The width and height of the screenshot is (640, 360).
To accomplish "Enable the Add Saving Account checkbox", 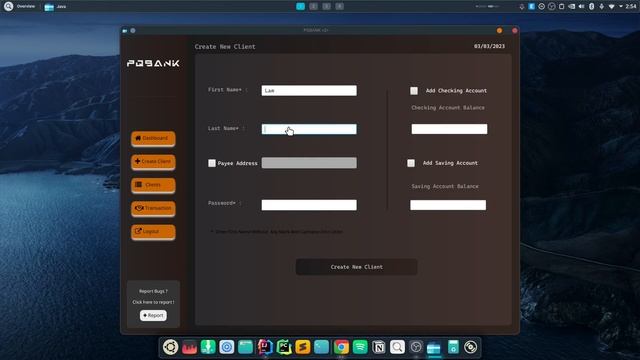I will (411, 163).
